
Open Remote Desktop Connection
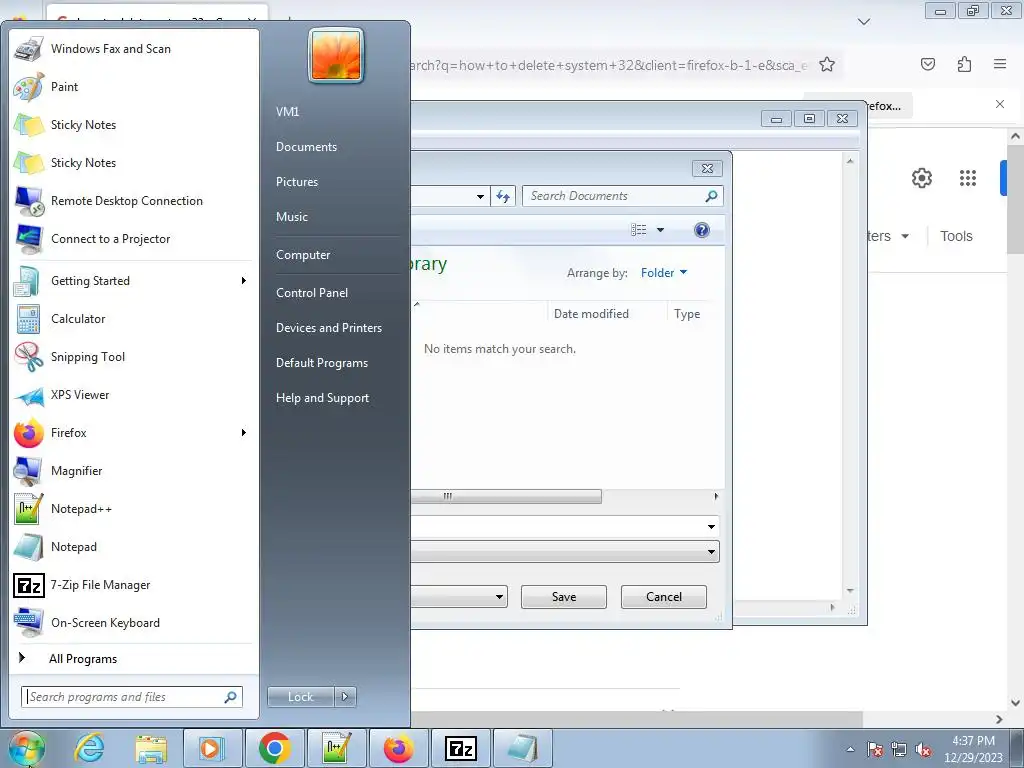pyautogui.click(x=134, y=201)
